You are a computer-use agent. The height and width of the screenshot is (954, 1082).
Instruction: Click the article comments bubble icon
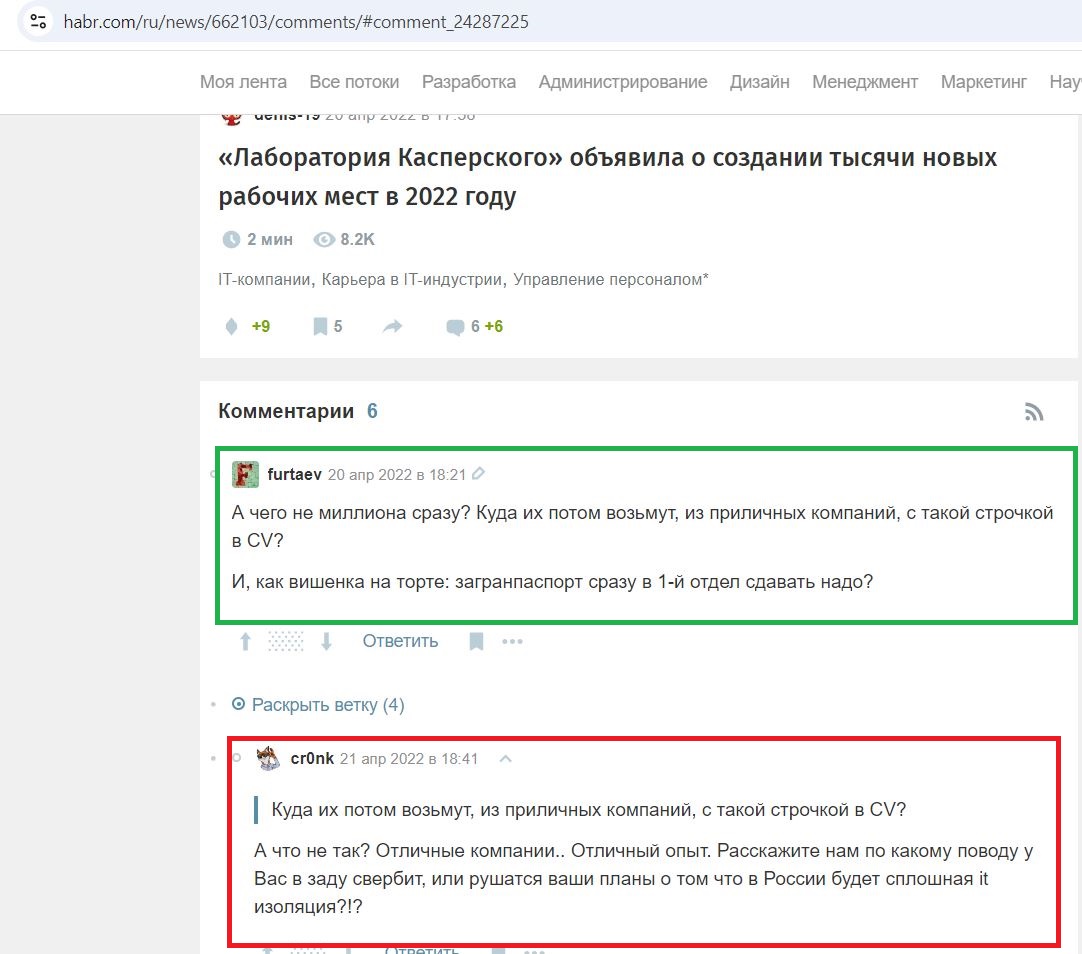point(455,327)
